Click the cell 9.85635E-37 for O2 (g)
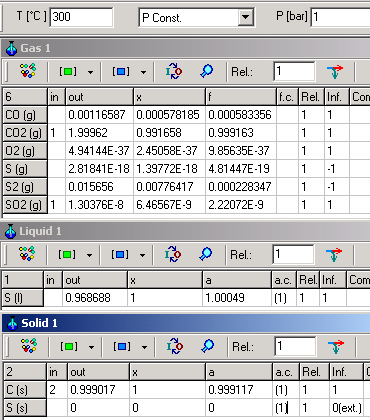 pyautogui.click(x=241, y=151)
